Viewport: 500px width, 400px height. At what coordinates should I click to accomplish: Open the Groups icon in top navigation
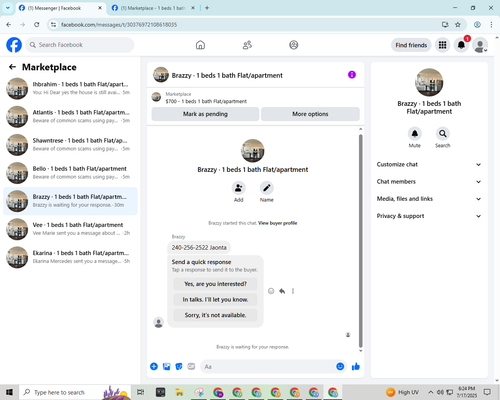click(294, 45)
